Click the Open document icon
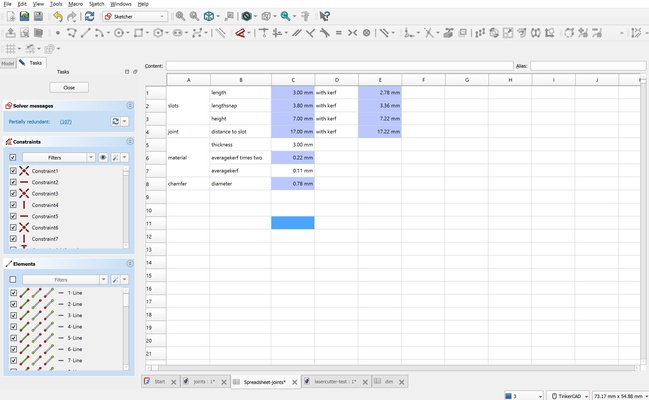This screenshot has width=649, height=400. tap(24, 16)
